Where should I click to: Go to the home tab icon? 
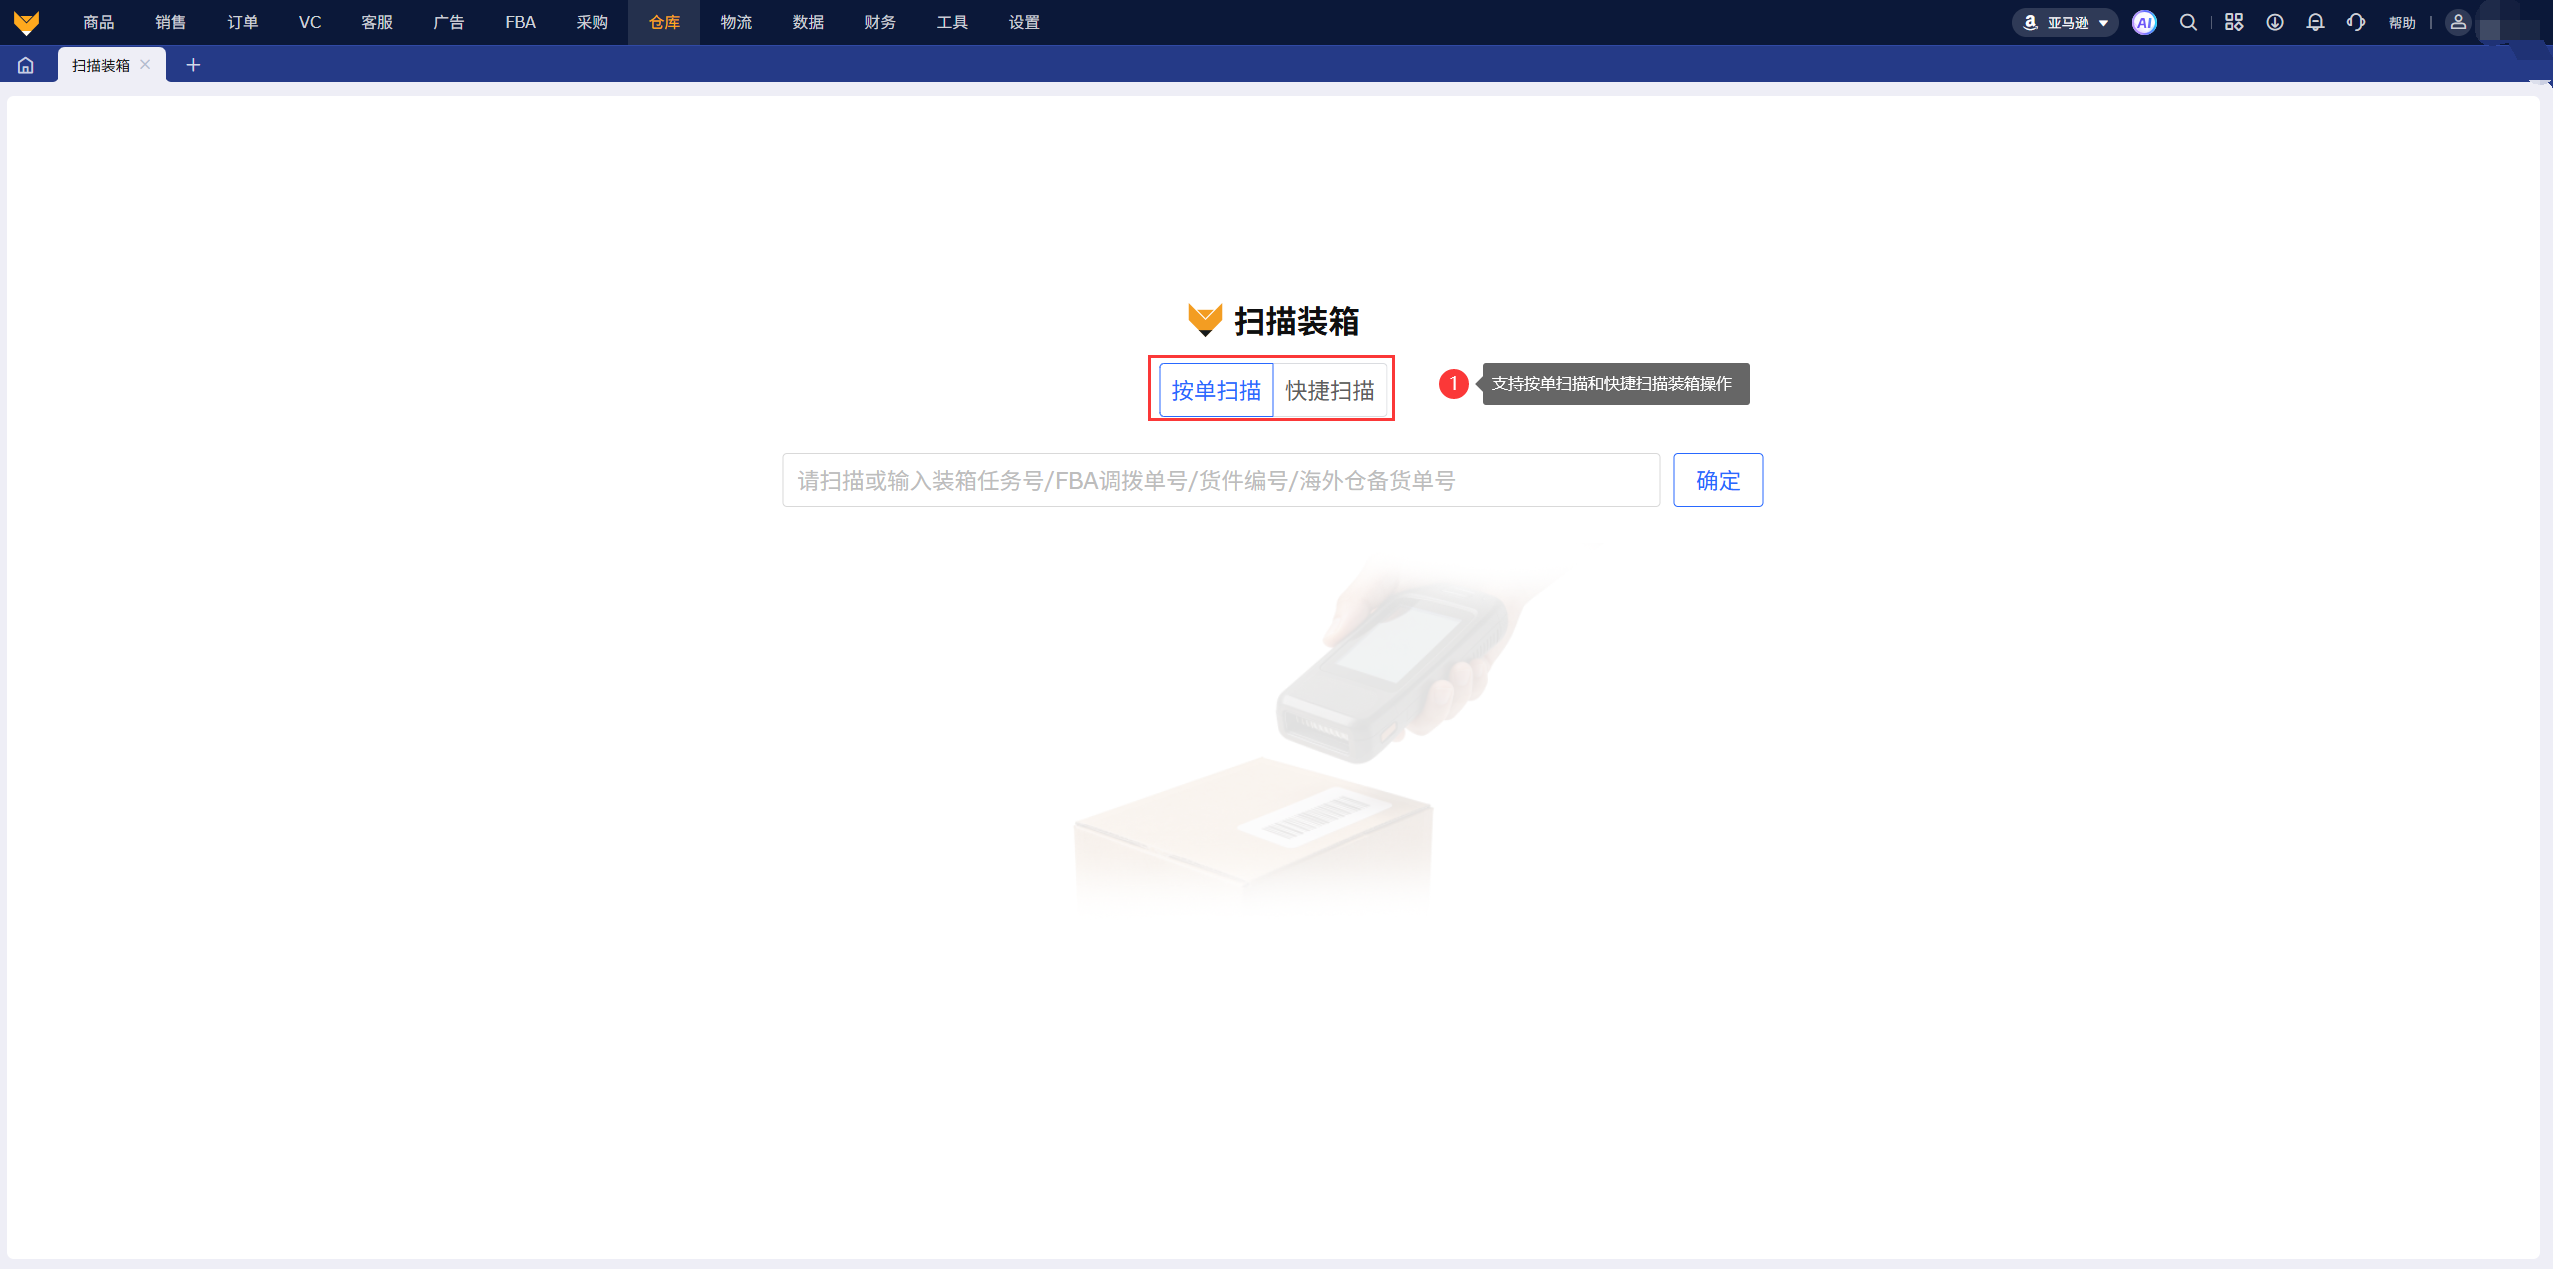[26, 65]
